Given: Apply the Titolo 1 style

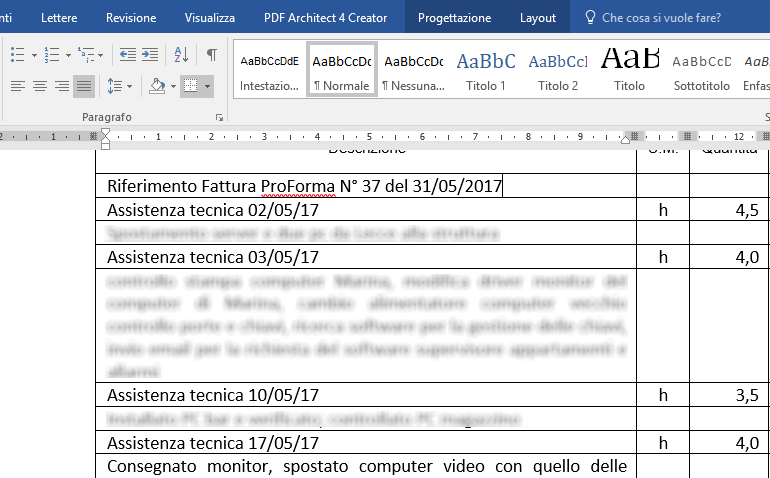Looking at the screenshot, I should (486, 69).
